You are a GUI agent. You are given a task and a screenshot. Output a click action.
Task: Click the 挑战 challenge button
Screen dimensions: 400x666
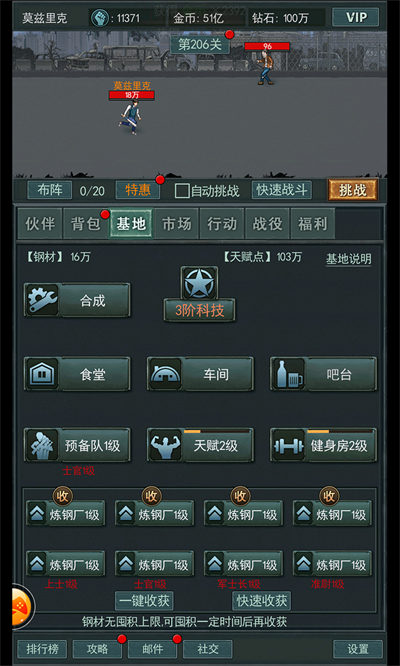(x=352, y=190)
